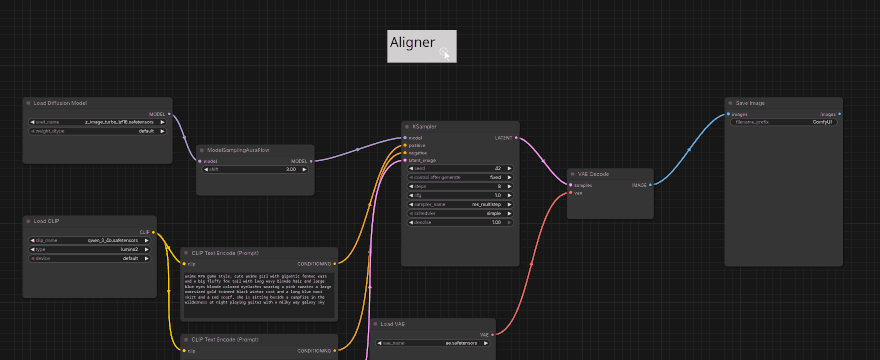The image size is (880, 360).
Task: Click the vae input port on VAE Decode
Action: [570, 193]
